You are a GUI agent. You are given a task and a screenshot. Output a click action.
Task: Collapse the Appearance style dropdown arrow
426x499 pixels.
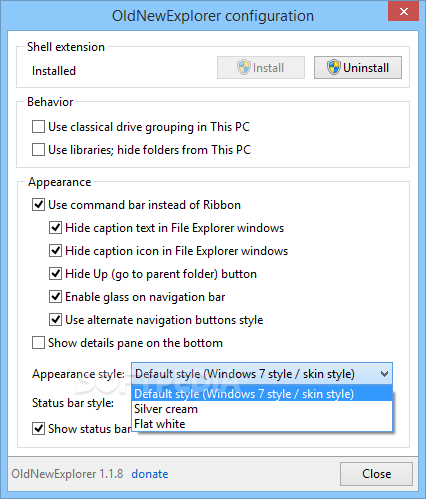pyautogui.click(x=384, y=374)
